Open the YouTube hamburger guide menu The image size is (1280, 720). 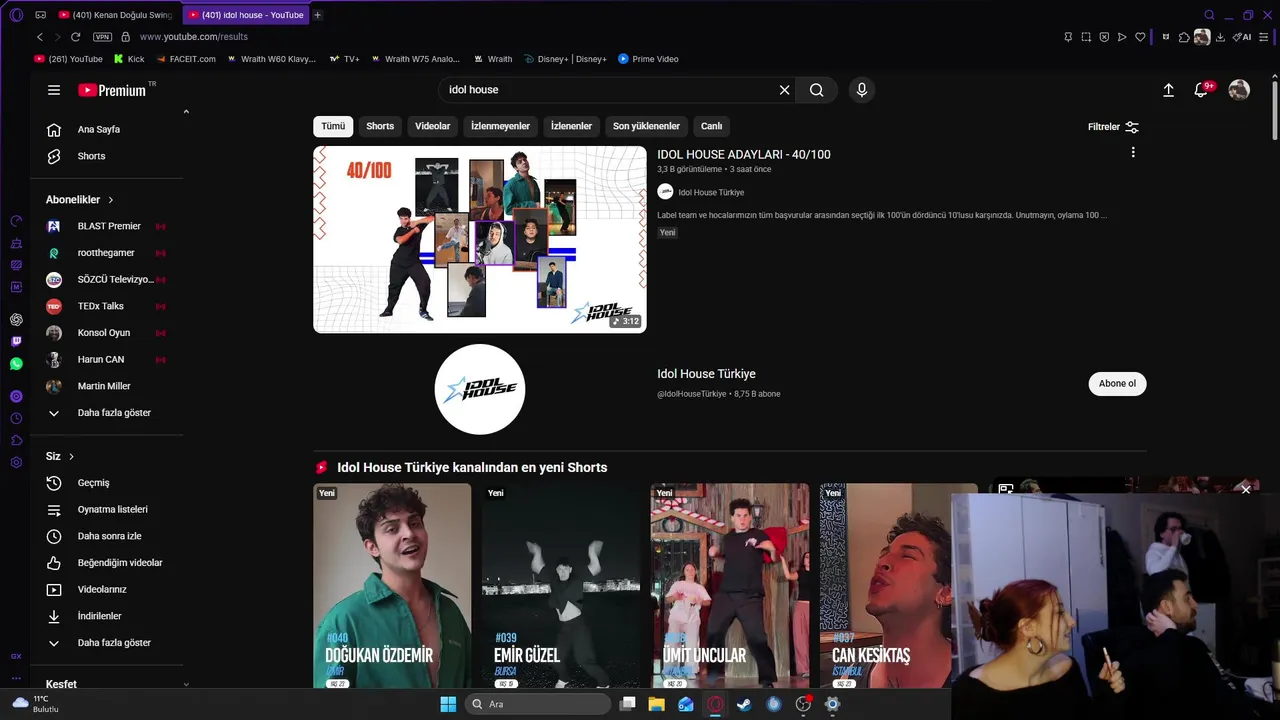pyautogui.click(x=54, y=90)
